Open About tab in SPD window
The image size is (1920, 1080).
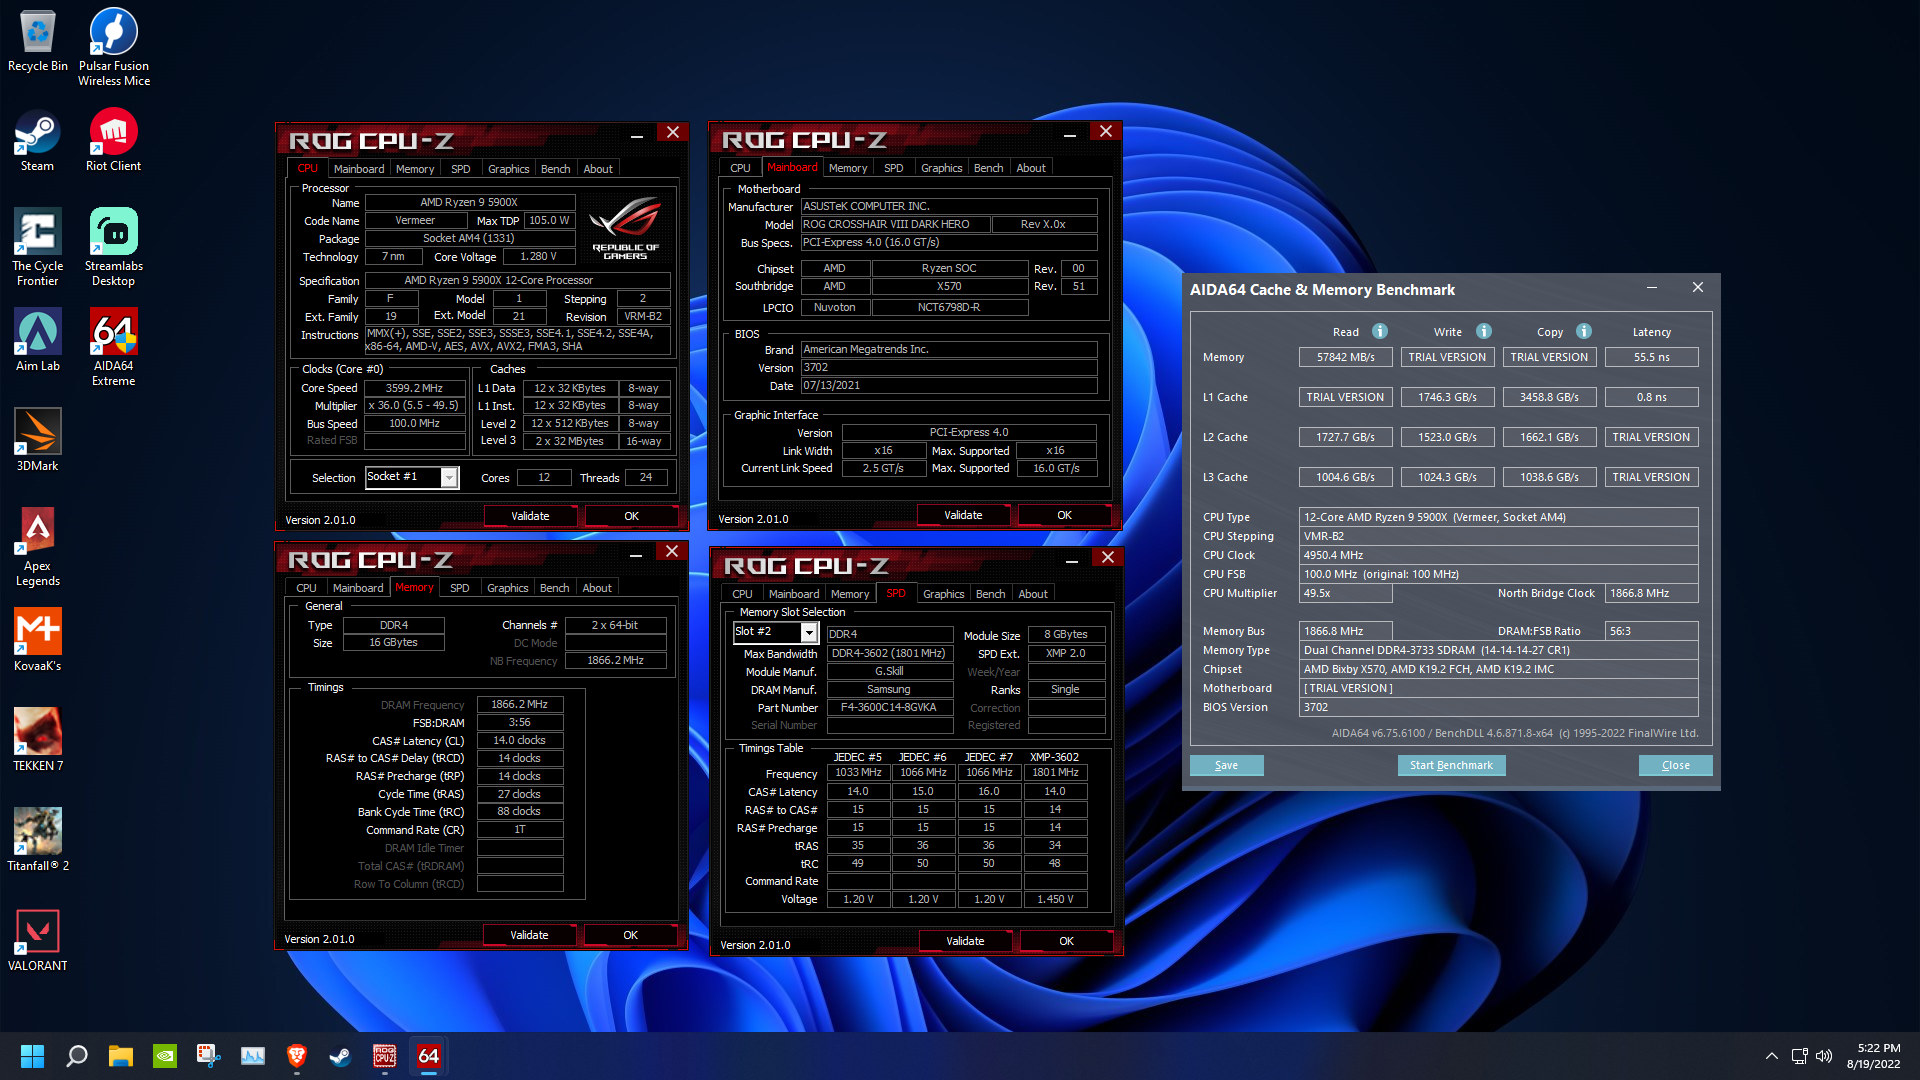pyautogui.click(x=1033, y=594)
